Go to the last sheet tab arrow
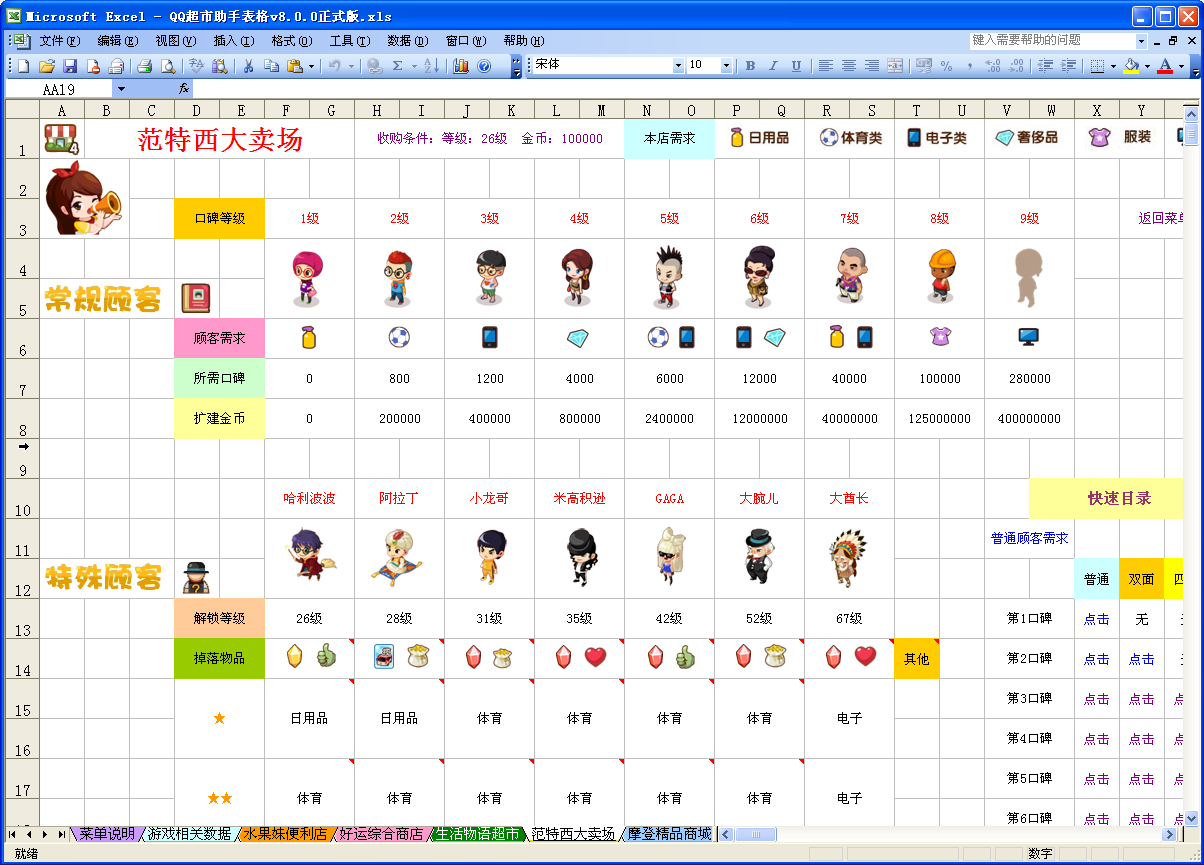 (x=62, y=834)
